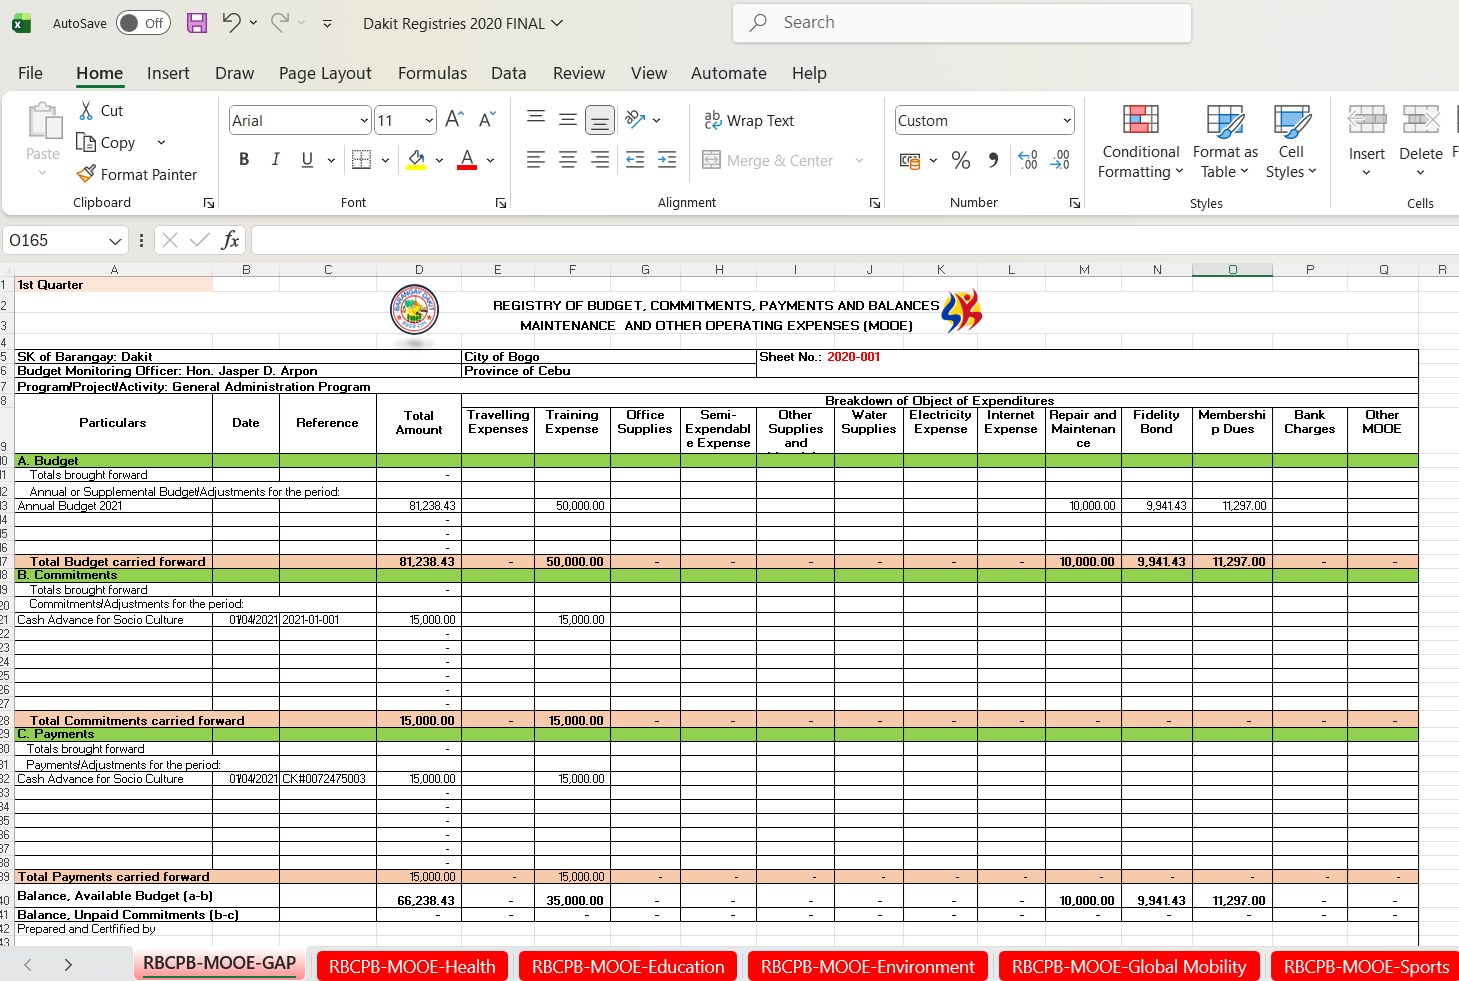Open Conditional Formatting menu
The height and width of the screenshot is (981, 1459).
click(x=1140, y=142)
